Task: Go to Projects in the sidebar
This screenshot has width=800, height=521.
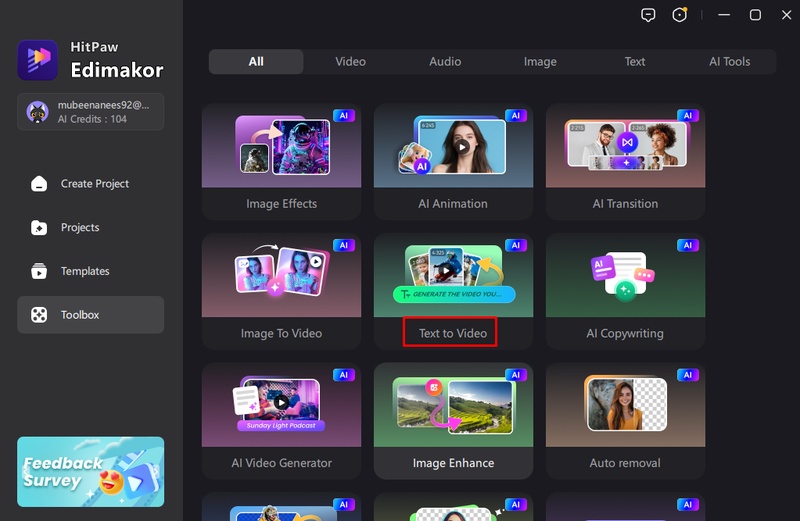Action: (x=91, y=228)
